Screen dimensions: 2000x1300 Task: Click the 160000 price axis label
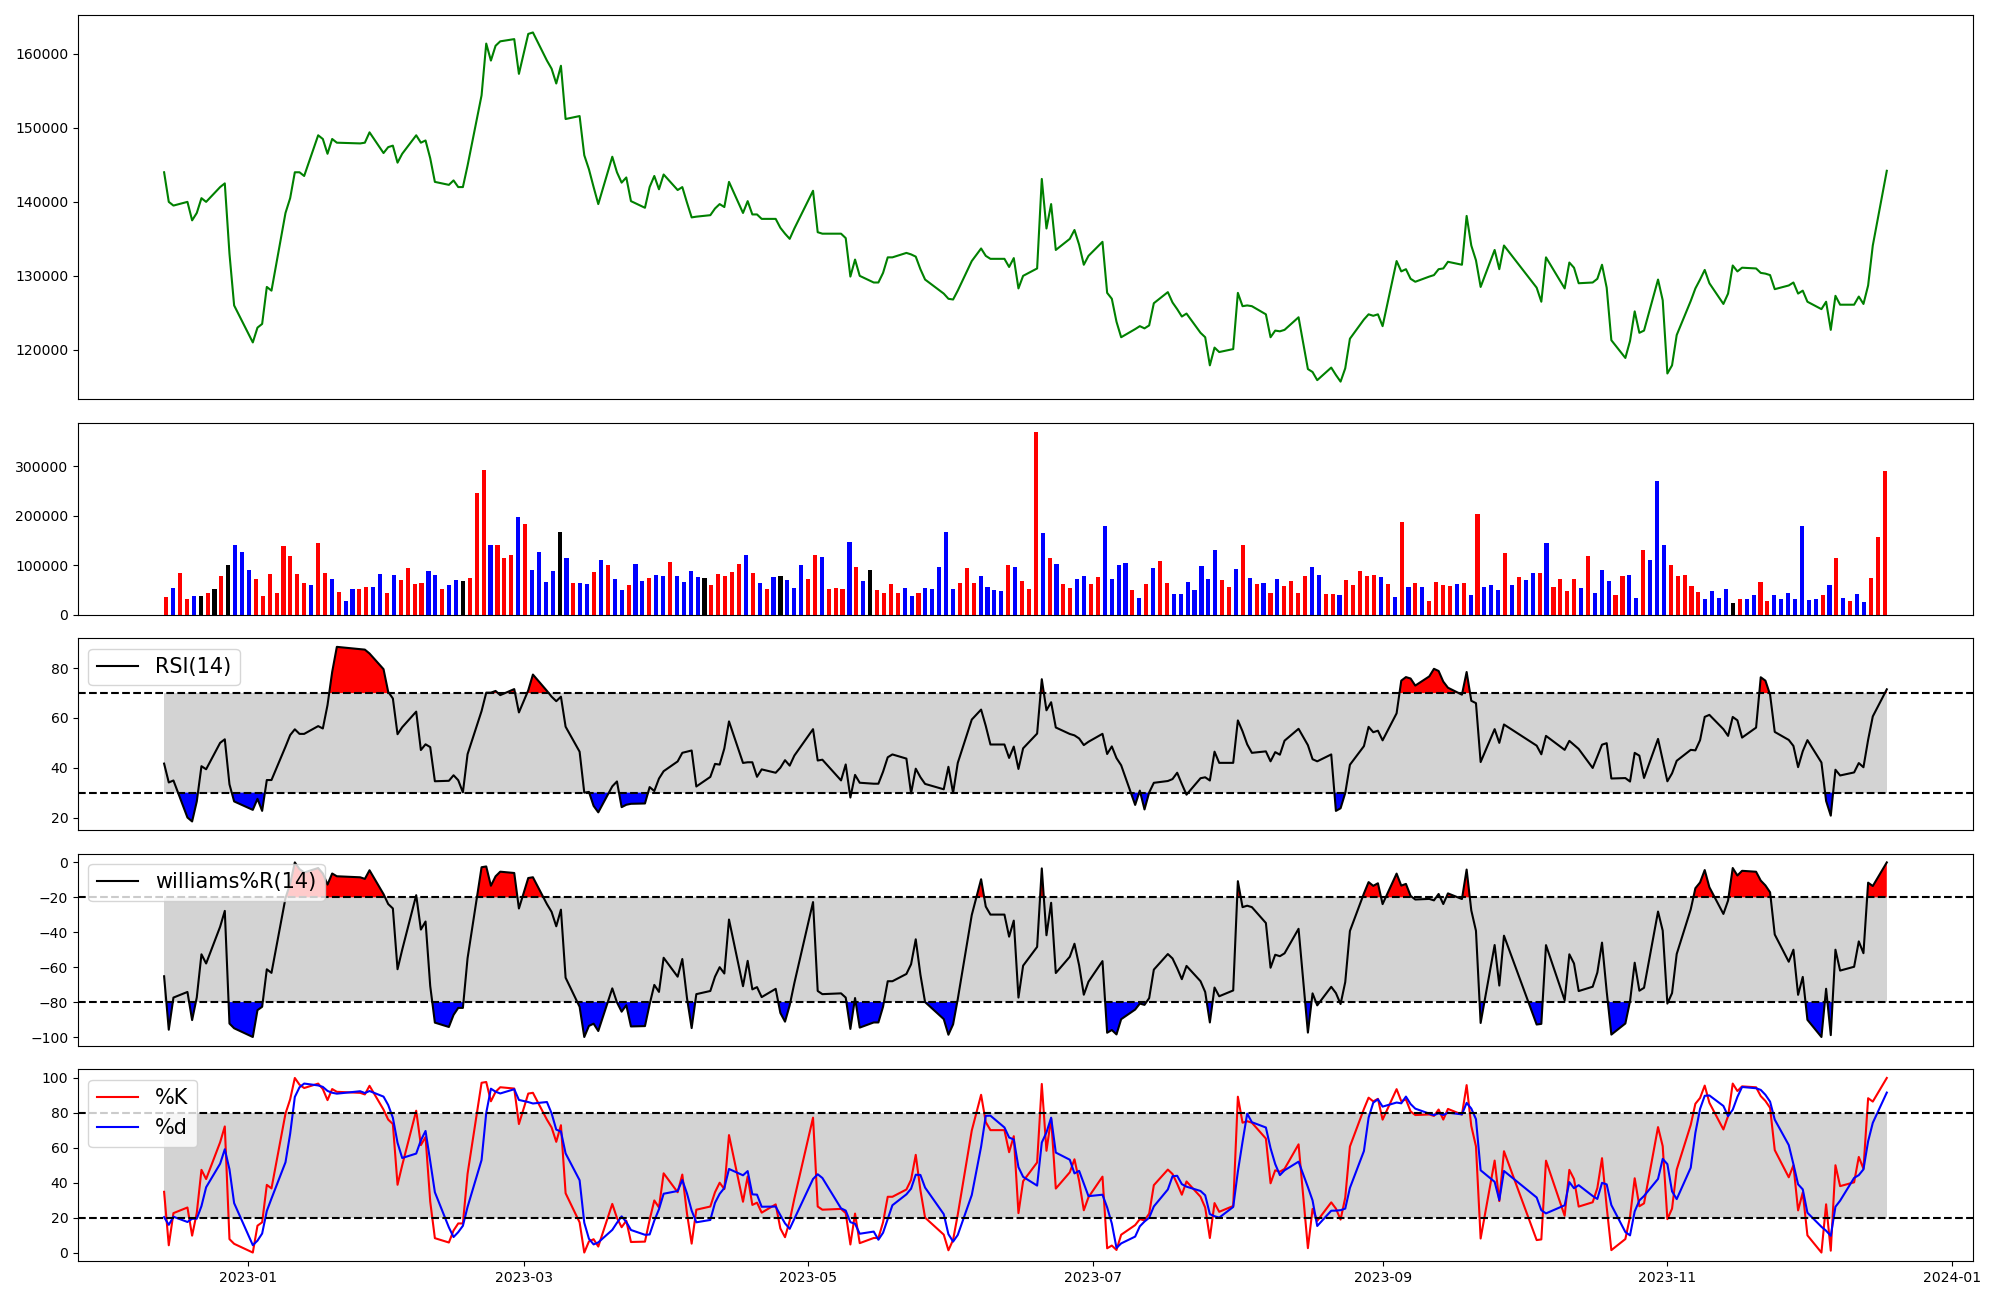pyautogui.click(x=42, y=54)
